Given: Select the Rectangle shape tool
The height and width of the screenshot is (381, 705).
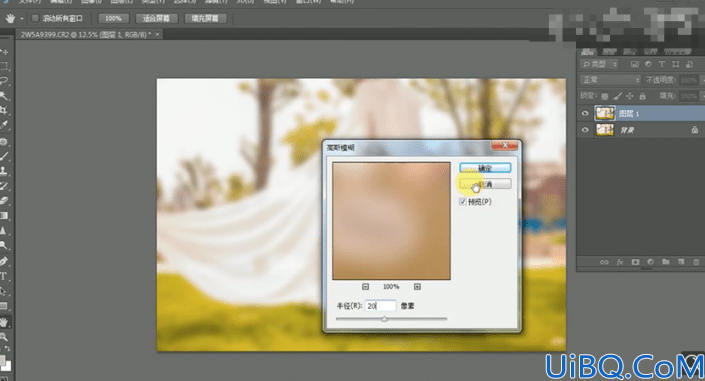Looking at the screenshot, I should 4,306.
